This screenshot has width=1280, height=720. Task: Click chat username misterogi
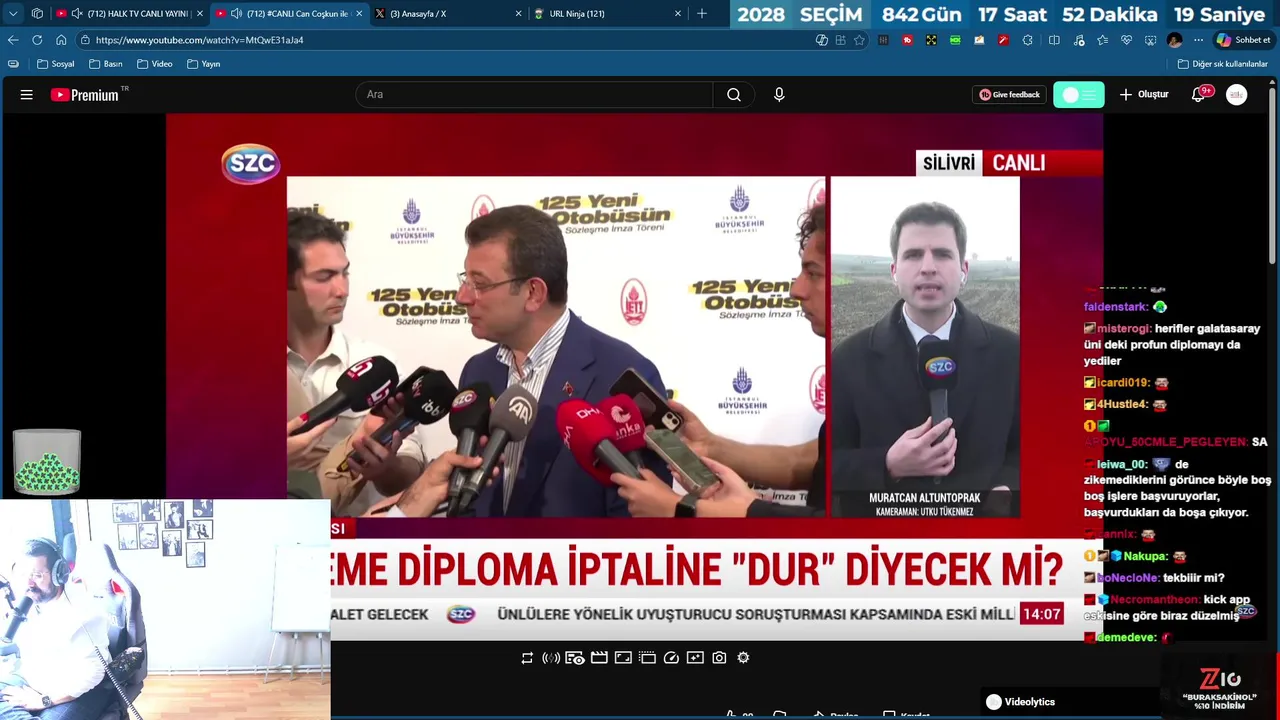(x=1123, y=329)
